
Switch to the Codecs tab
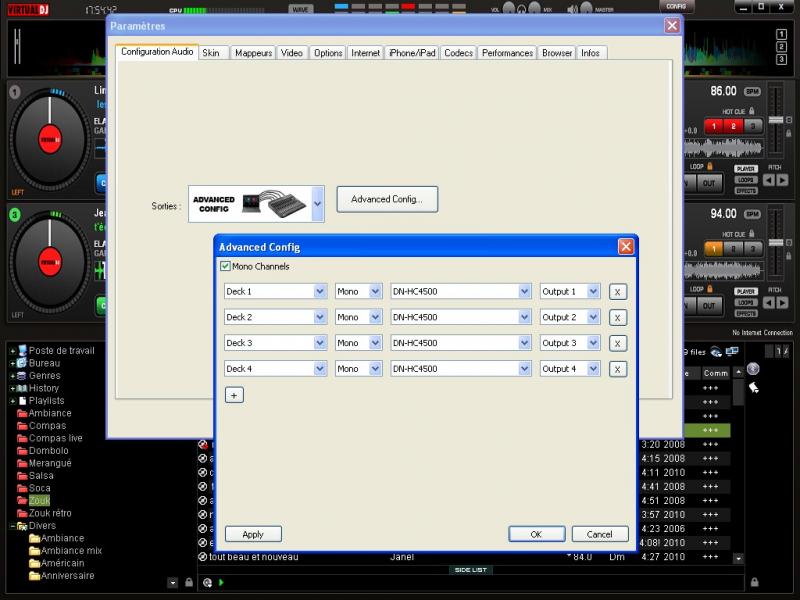pyautogui.click(x=458, y=53)
